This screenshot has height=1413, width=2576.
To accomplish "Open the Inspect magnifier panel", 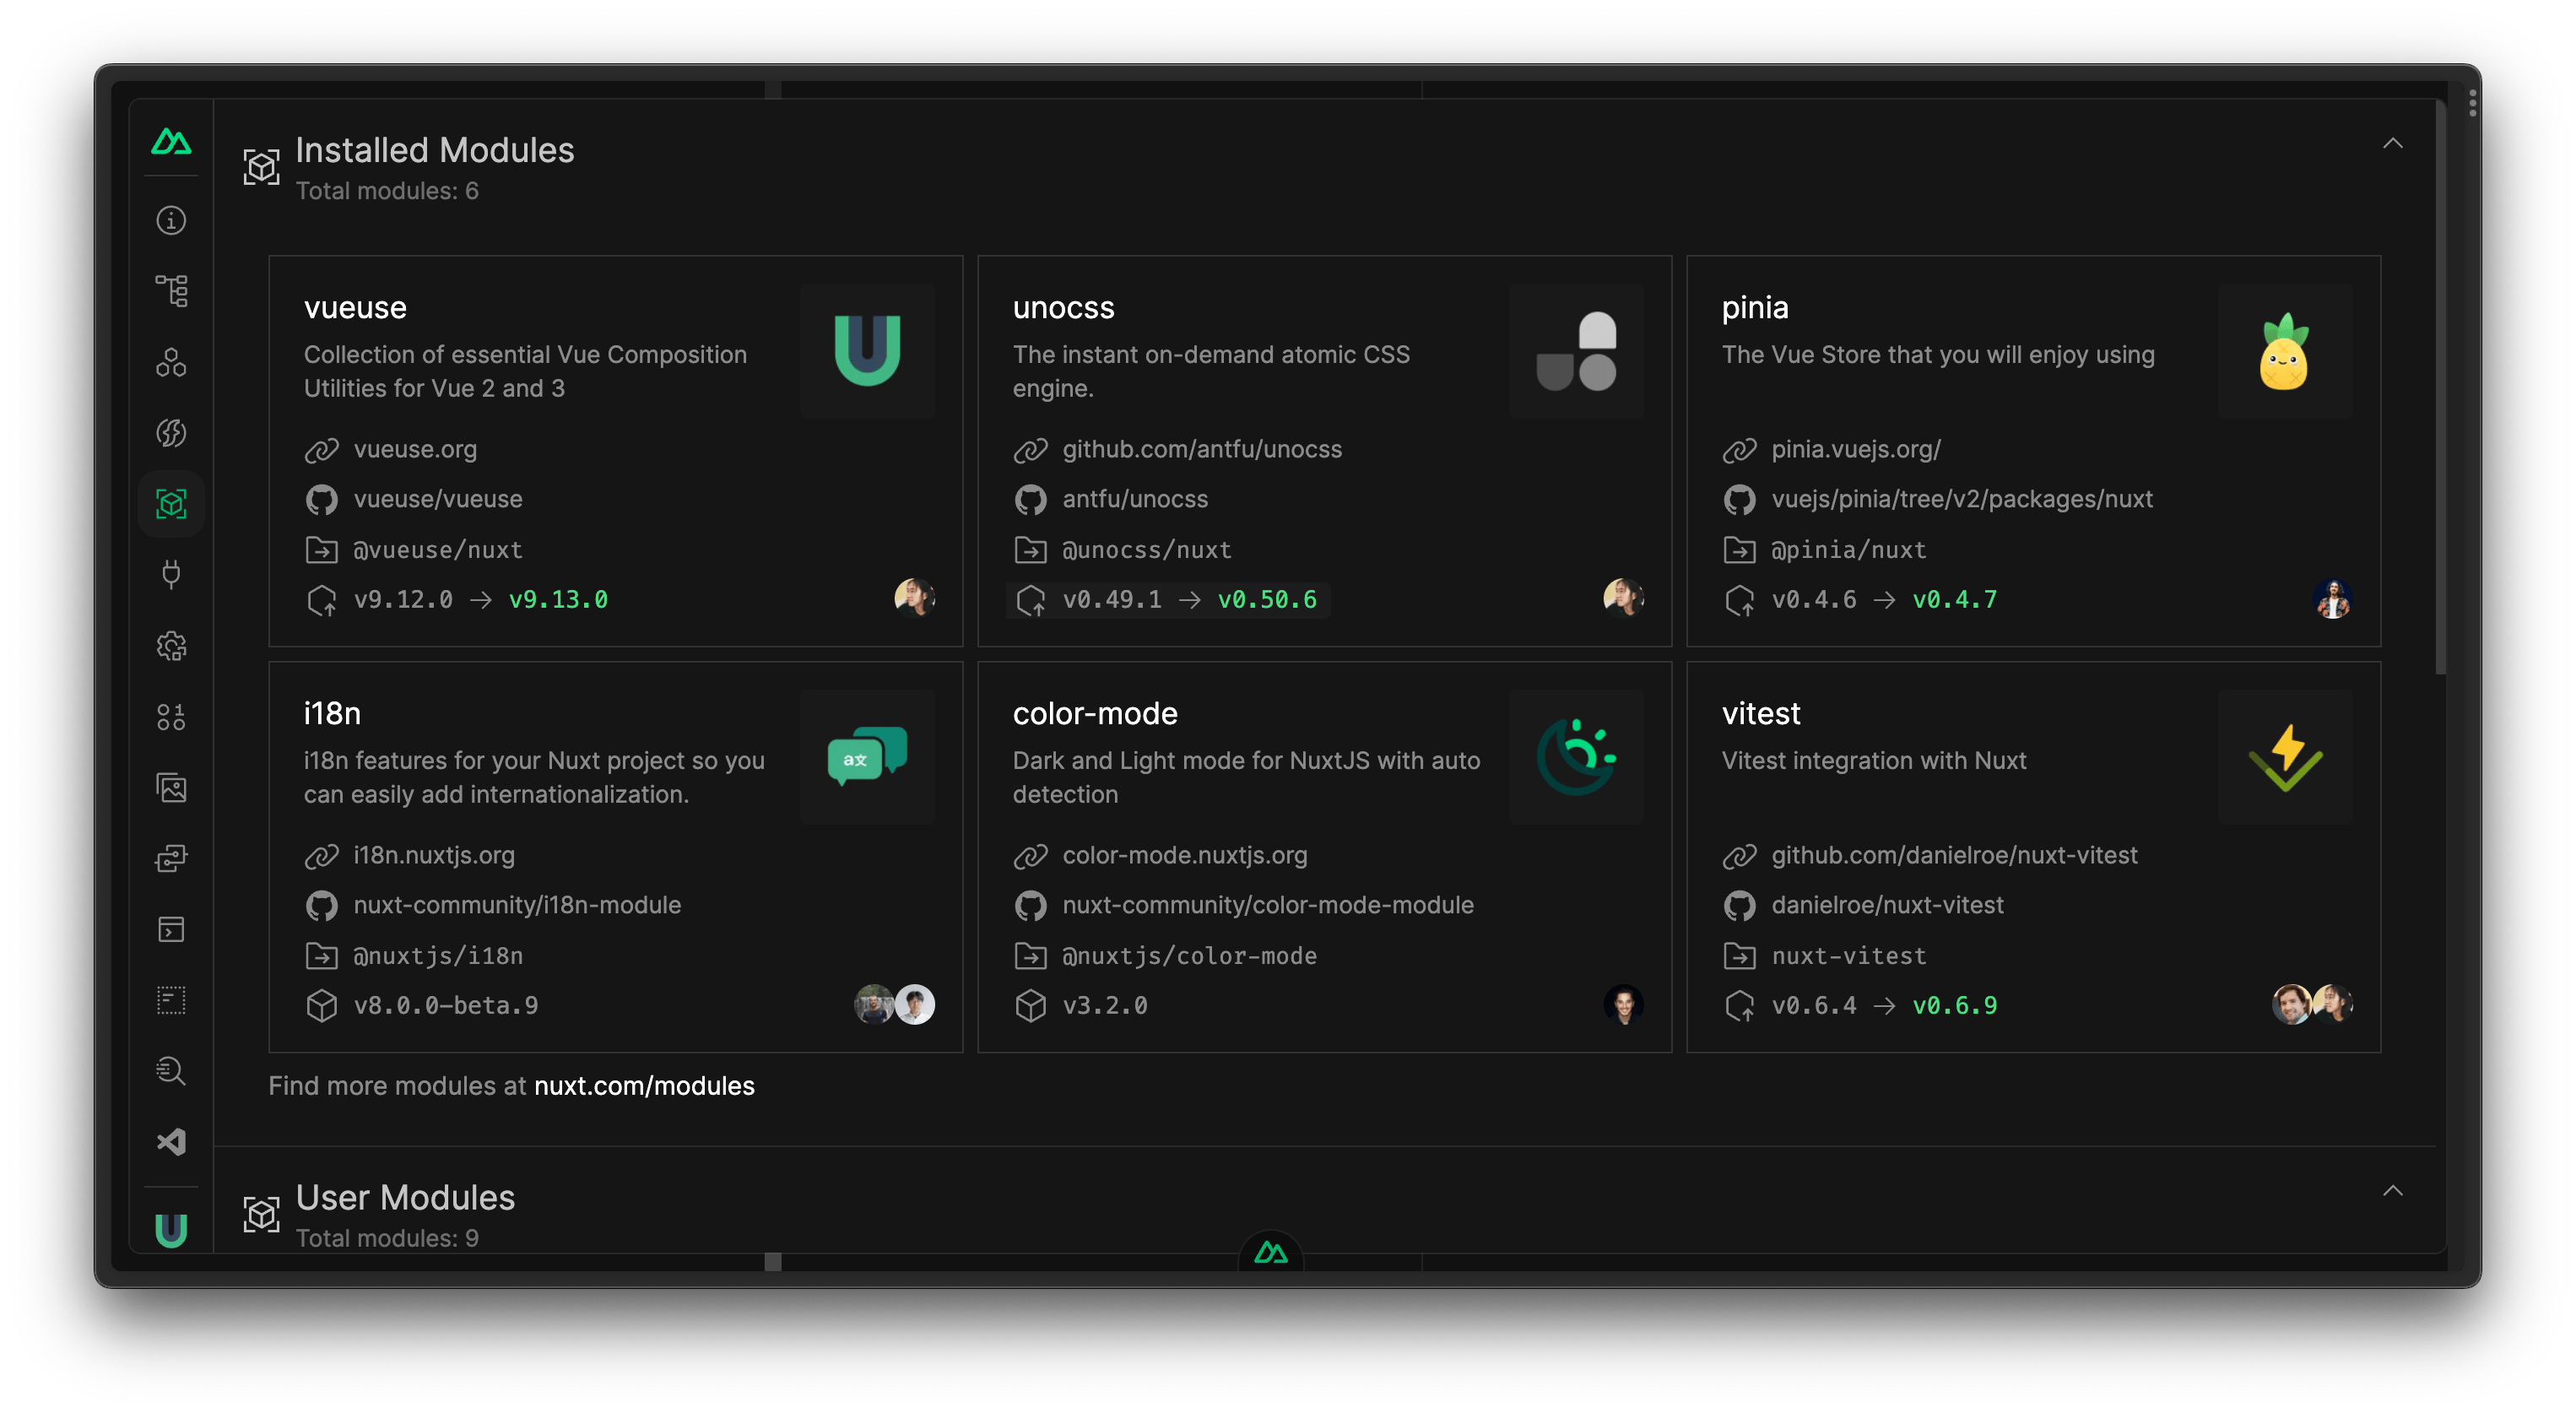I will coord(171,1071).
